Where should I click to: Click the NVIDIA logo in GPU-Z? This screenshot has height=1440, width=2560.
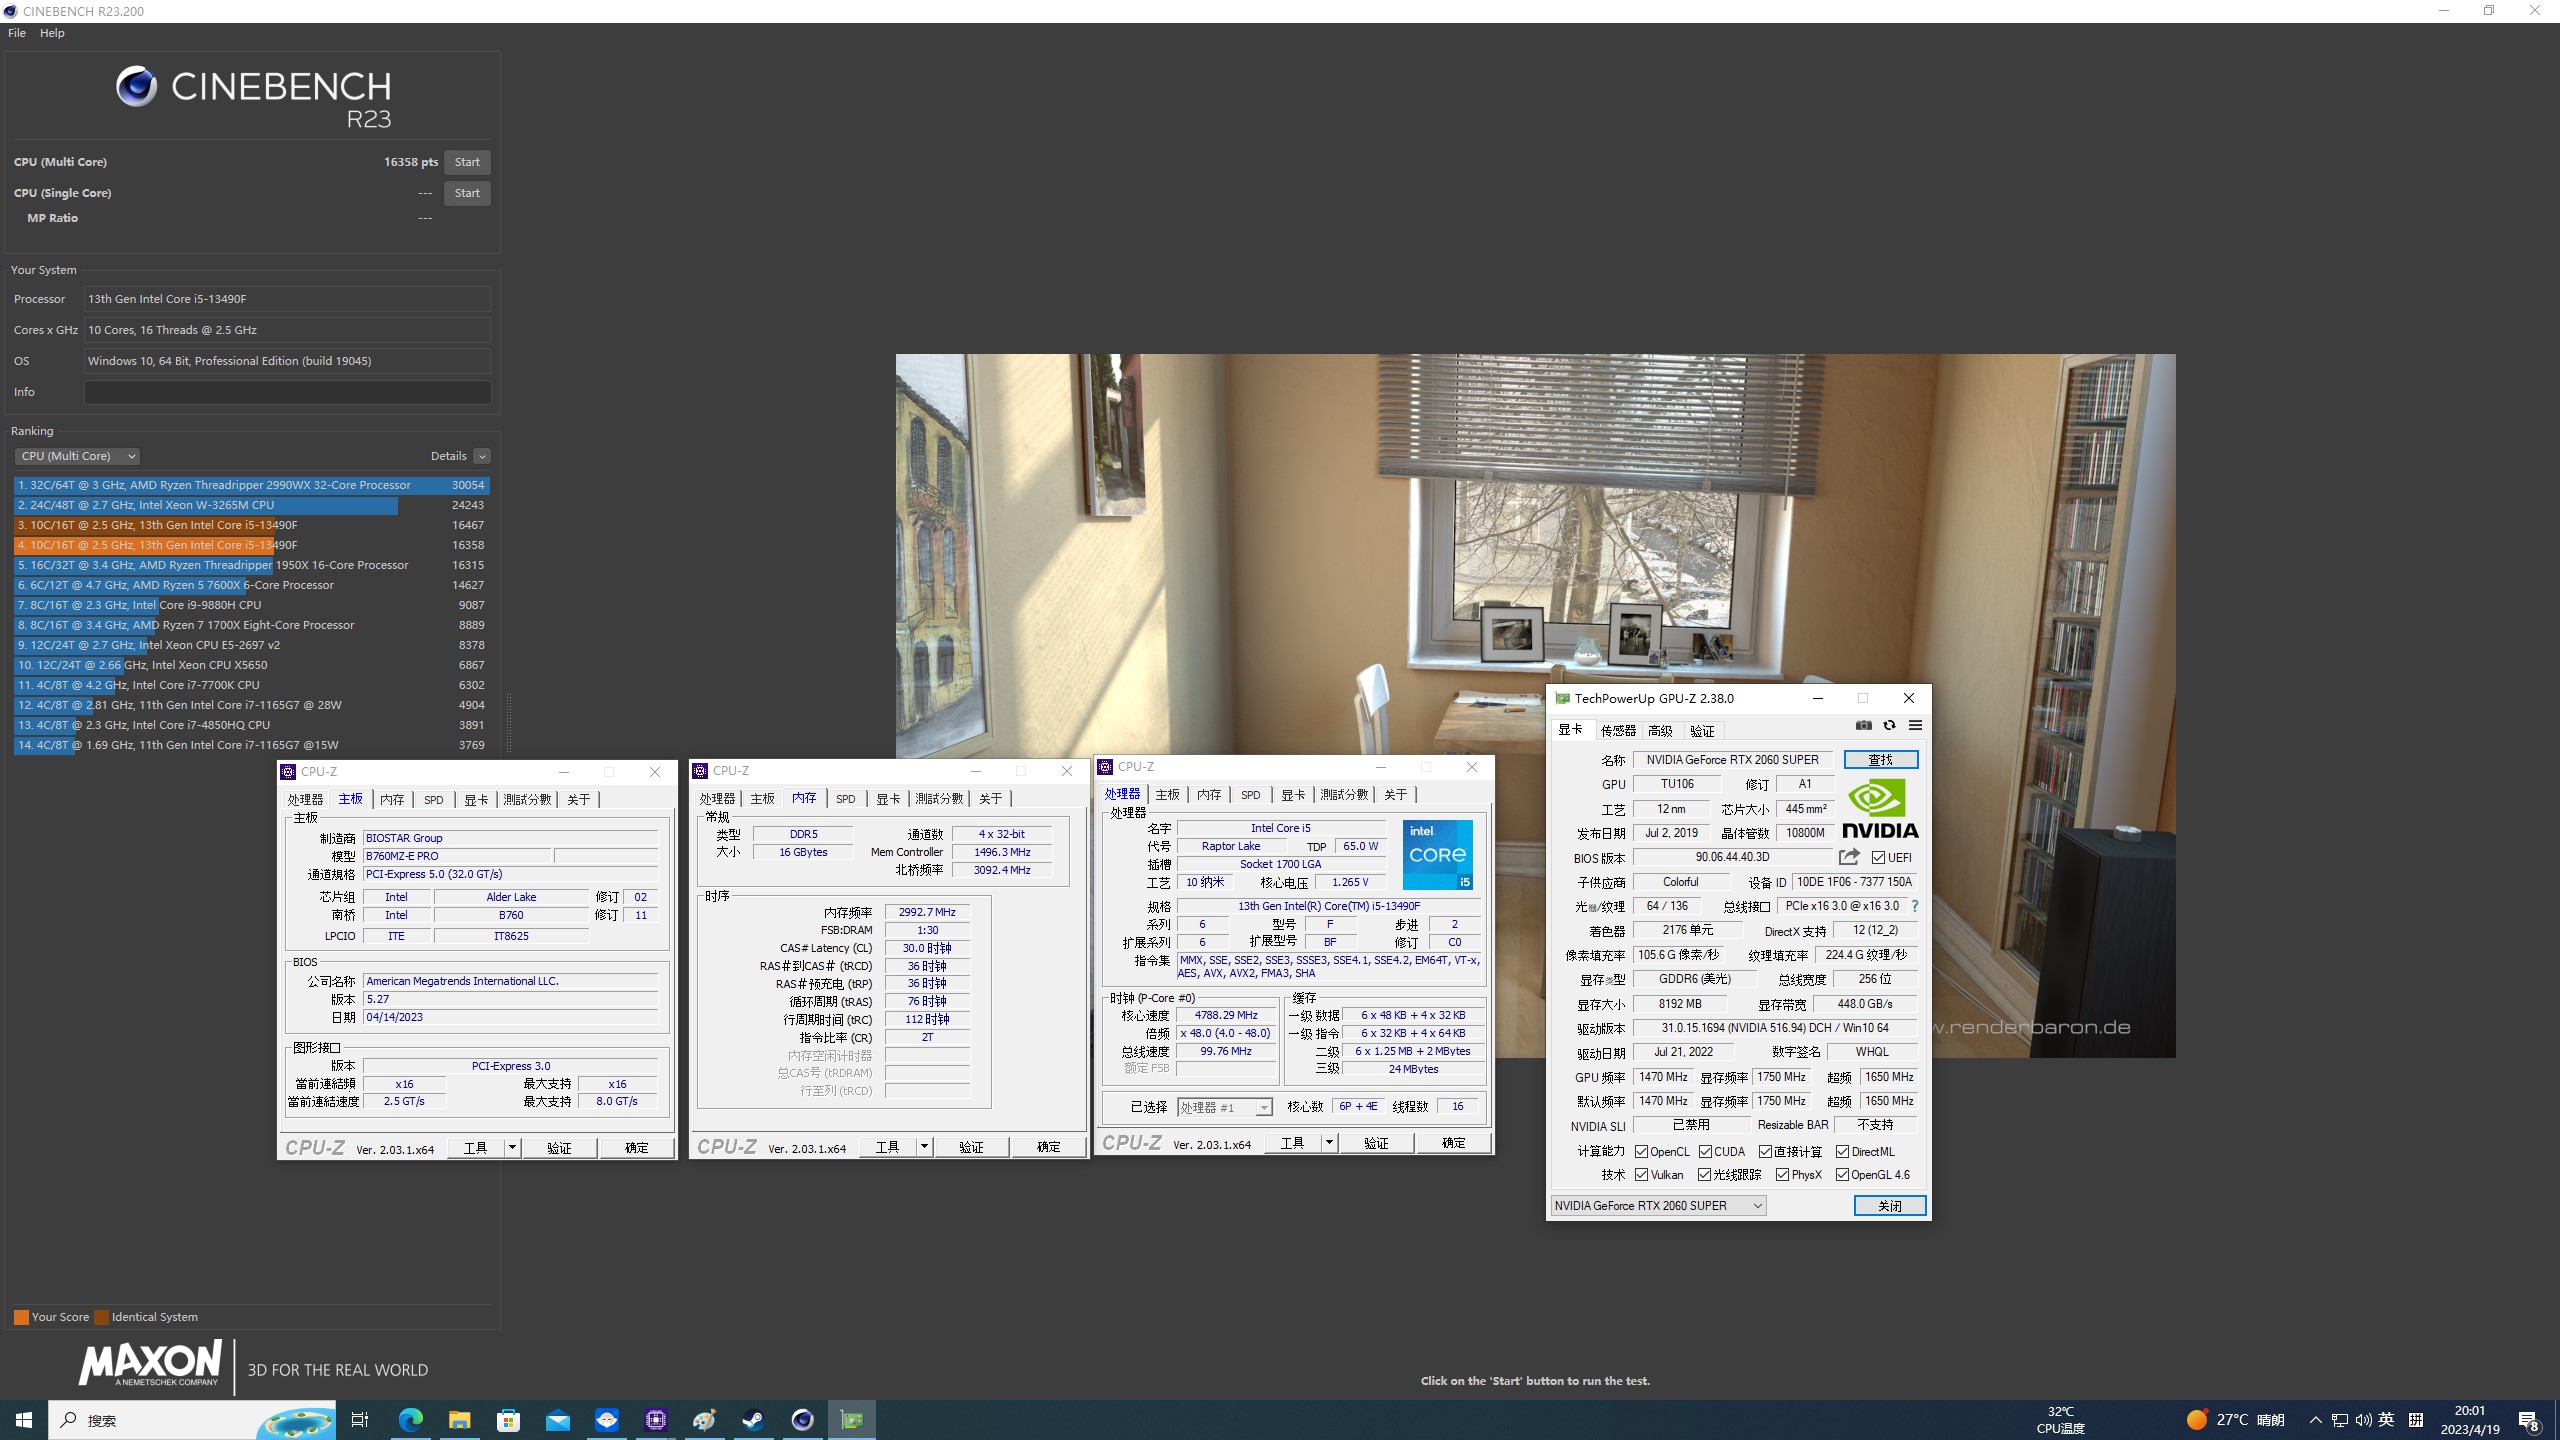(1880, 809)
